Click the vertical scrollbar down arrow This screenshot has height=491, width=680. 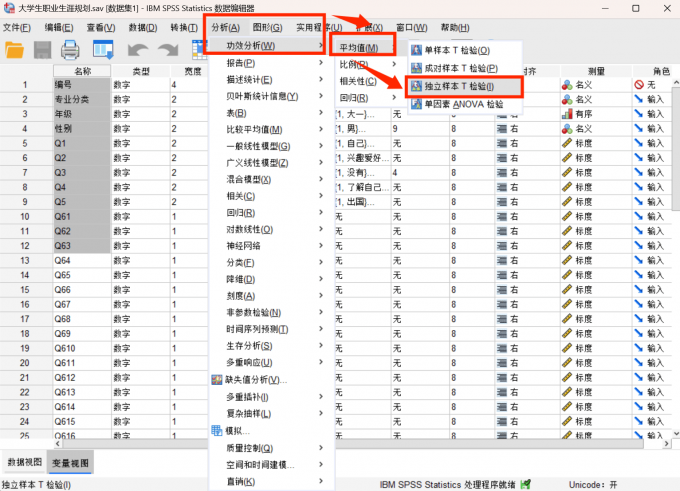(x=676, y=433)
